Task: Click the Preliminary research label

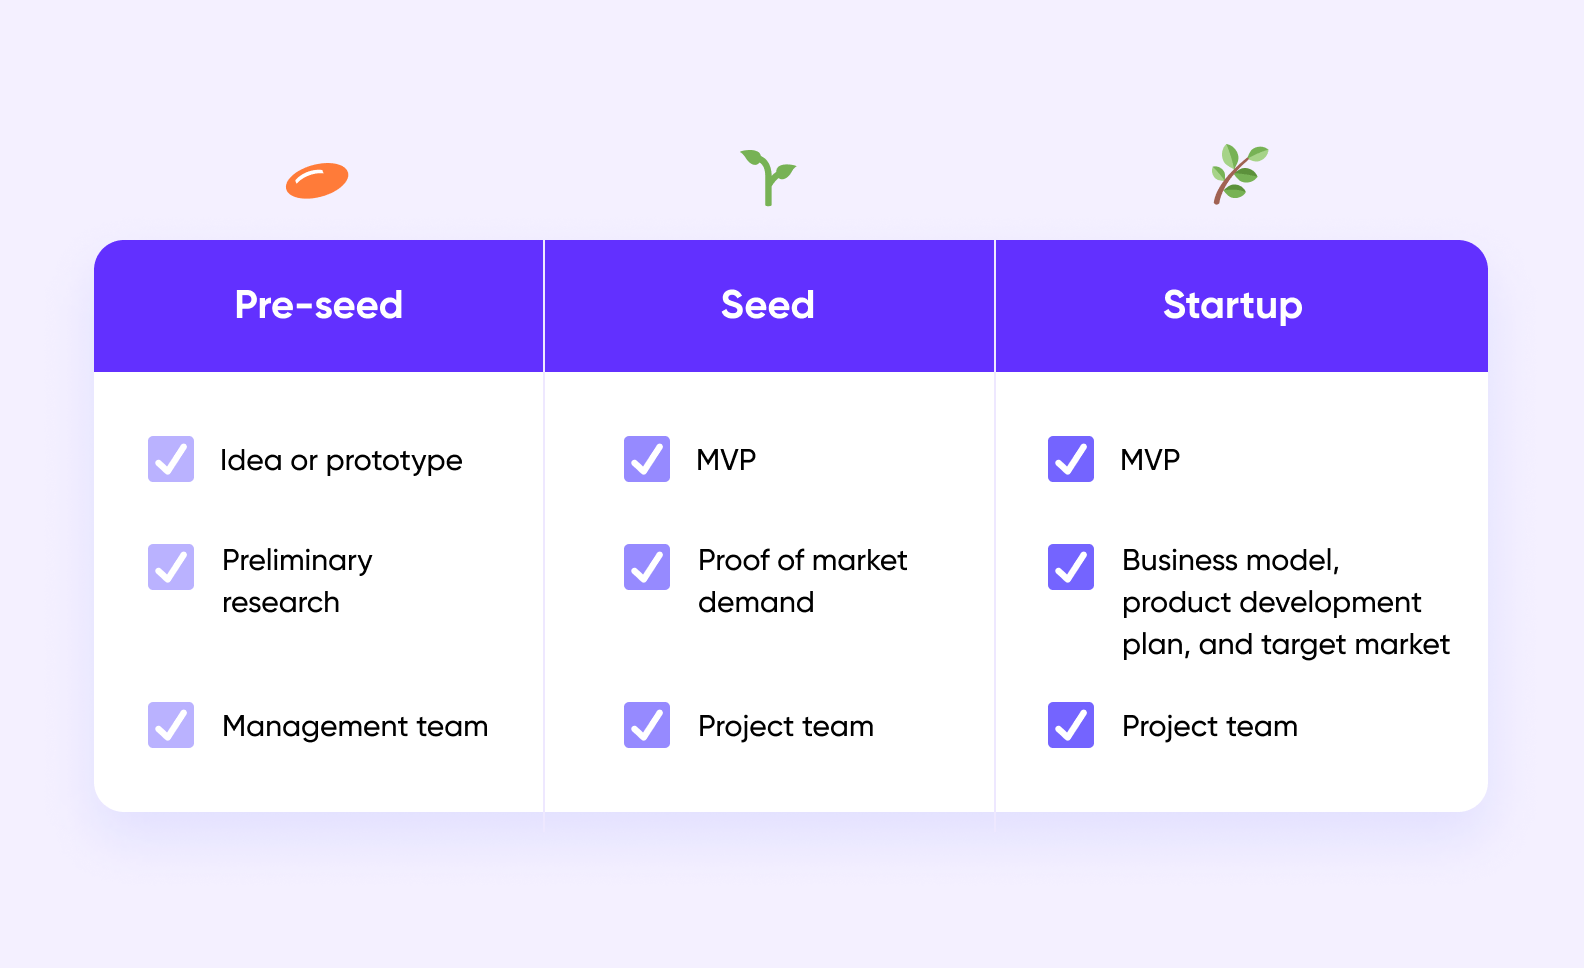Action: point(297,581)
